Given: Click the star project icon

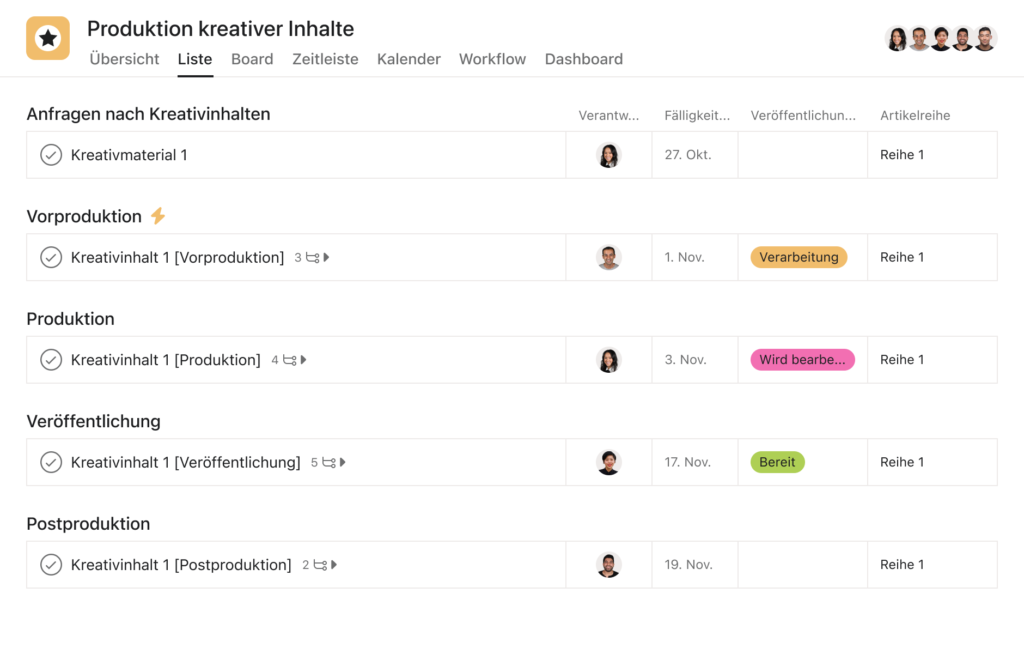Looking at the screenshot, I should click(48, 39).
